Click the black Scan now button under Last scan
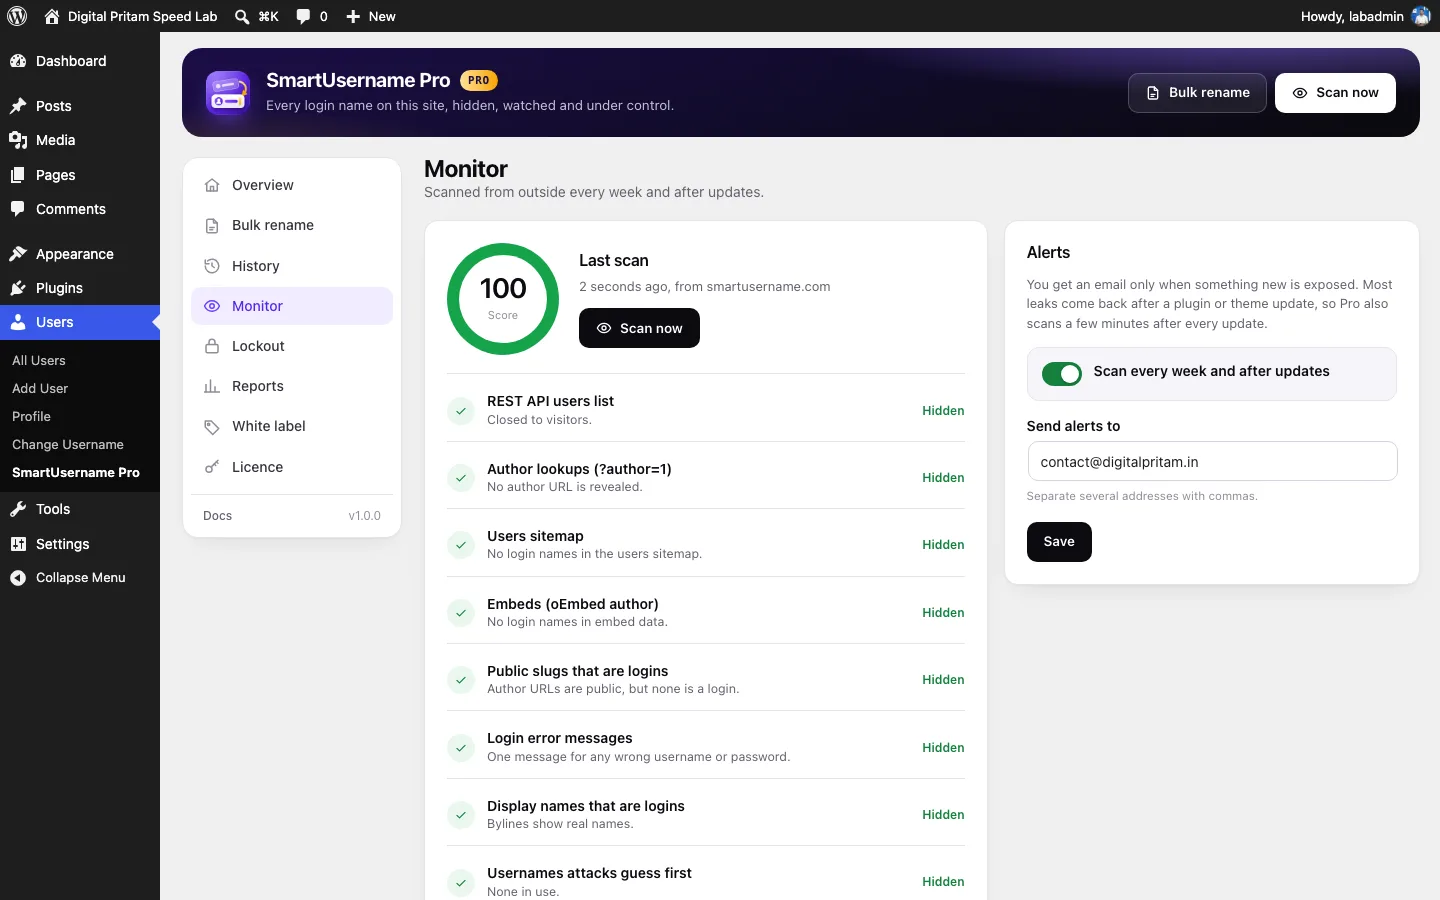 (639, 328)
